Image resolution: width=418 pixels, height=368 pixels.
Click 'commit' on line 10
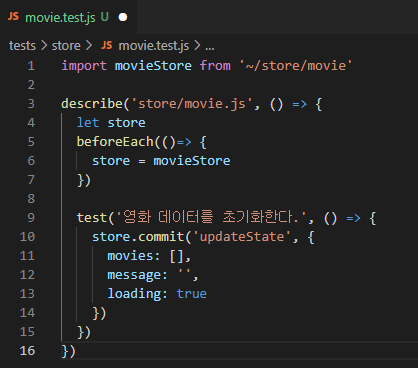click(161, 237)
